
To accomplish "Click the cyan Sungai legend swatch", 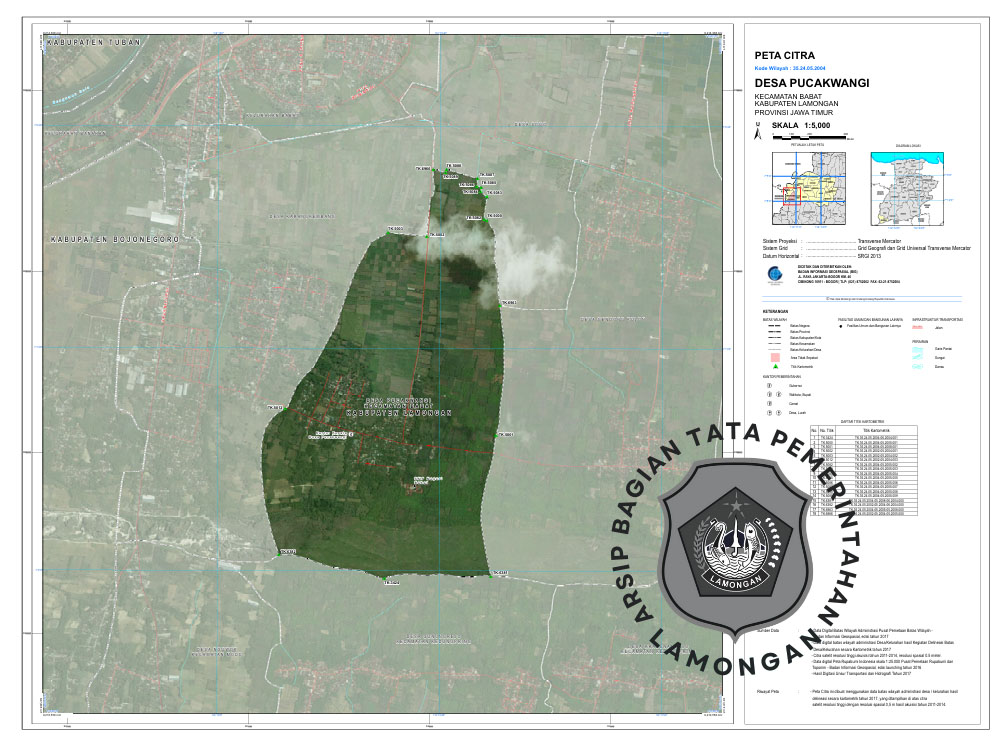I will coord(916,356).
